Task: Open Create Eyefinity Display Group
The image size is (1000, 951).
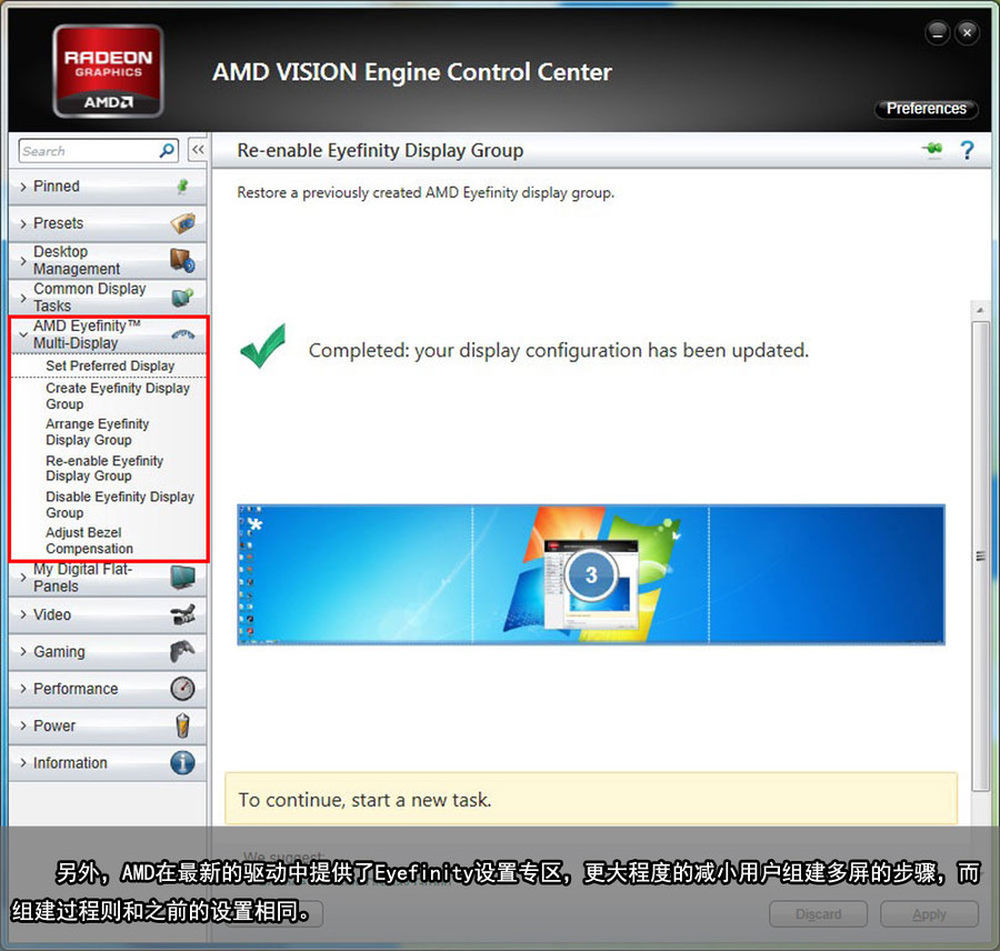Action: (x=118, y=395)
